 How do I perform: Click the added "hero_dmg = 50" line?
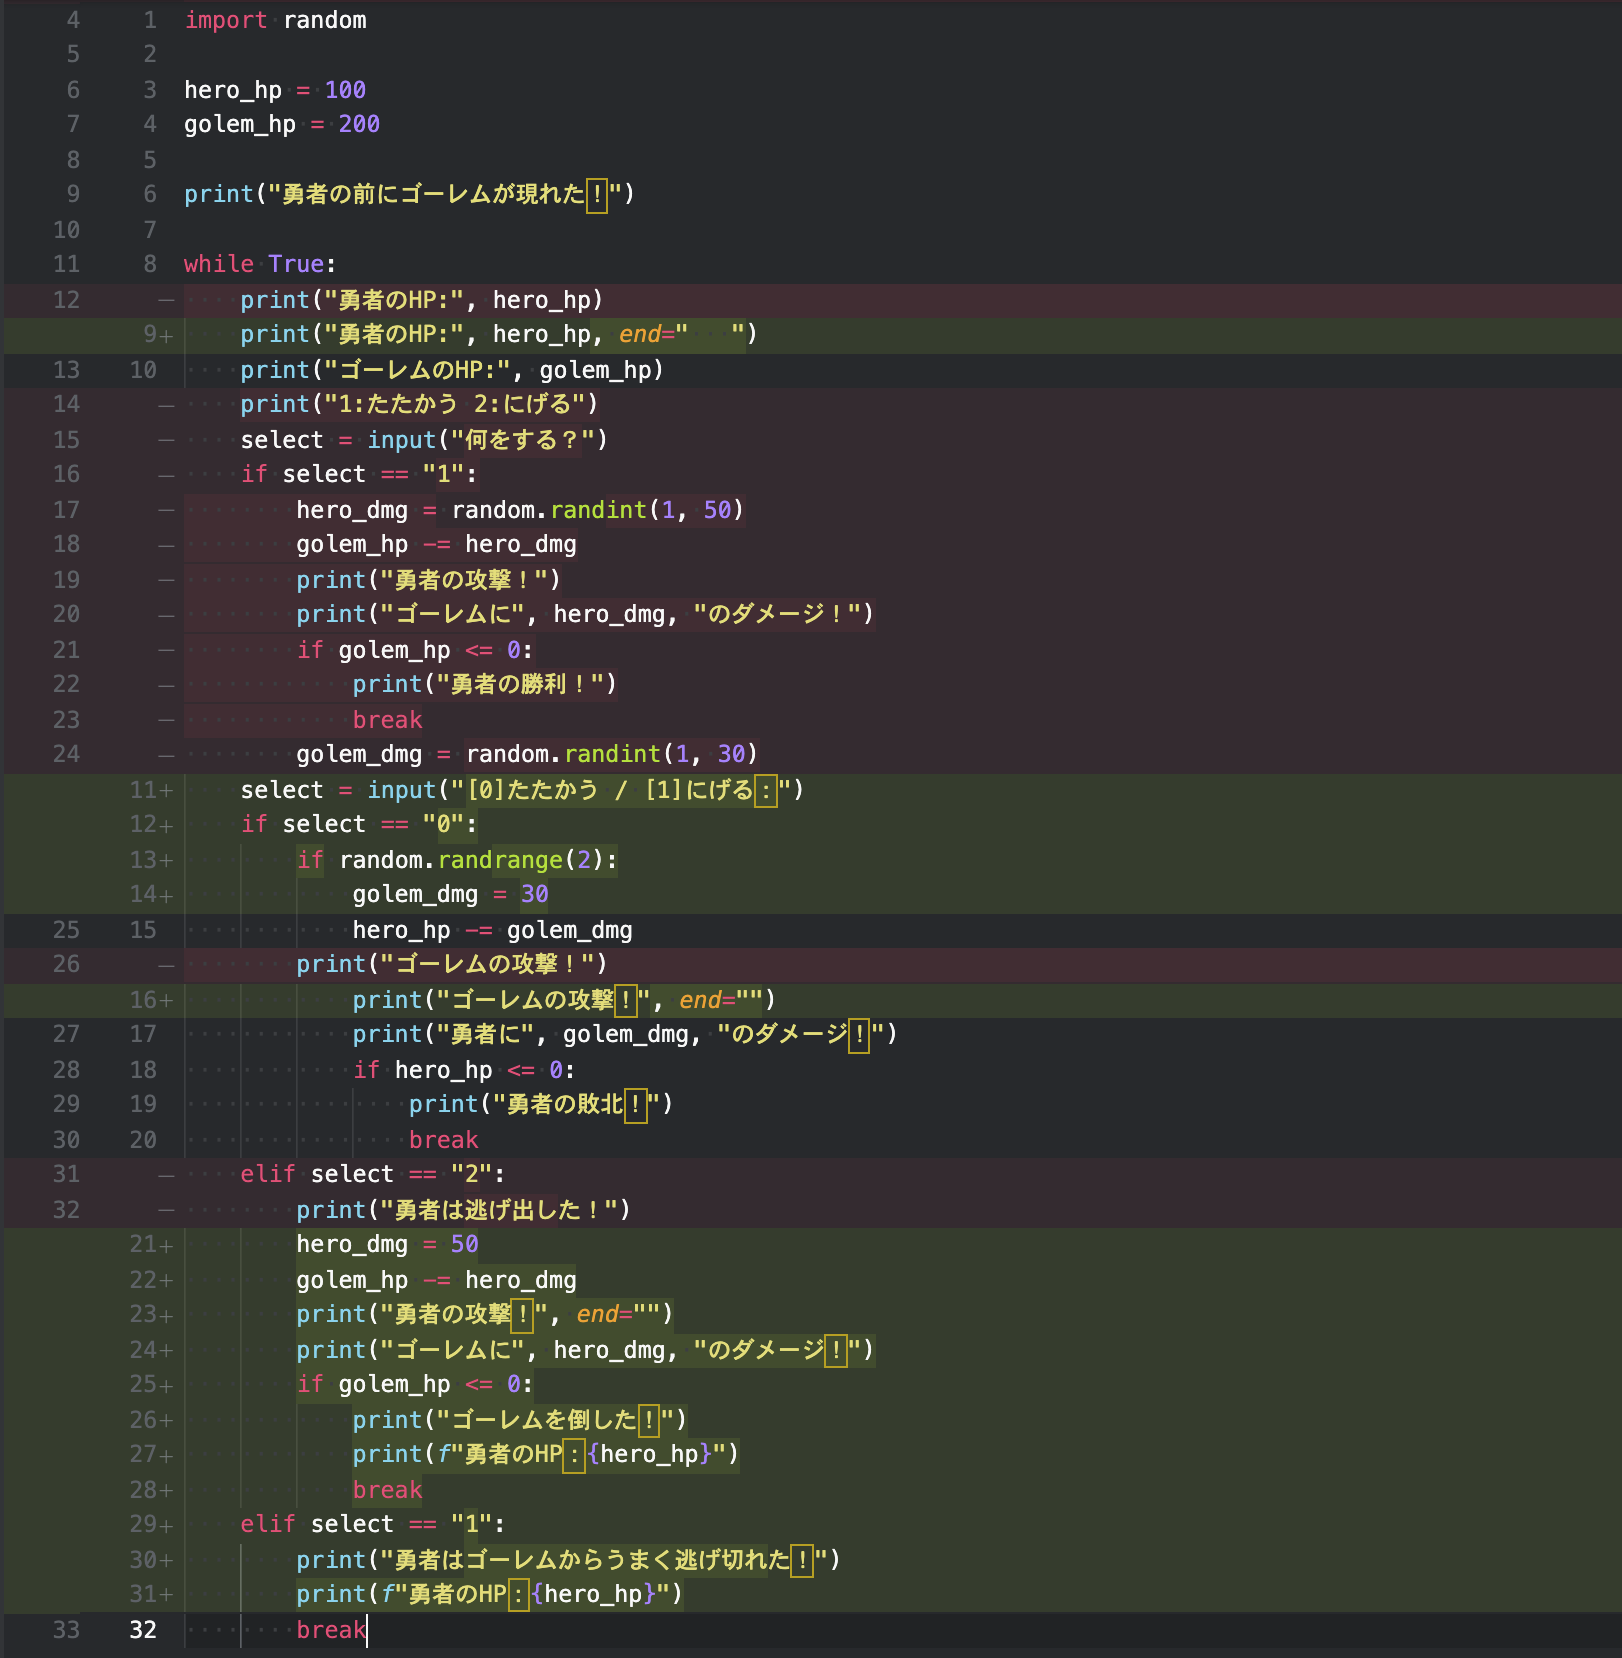(x=387, y=1244)
